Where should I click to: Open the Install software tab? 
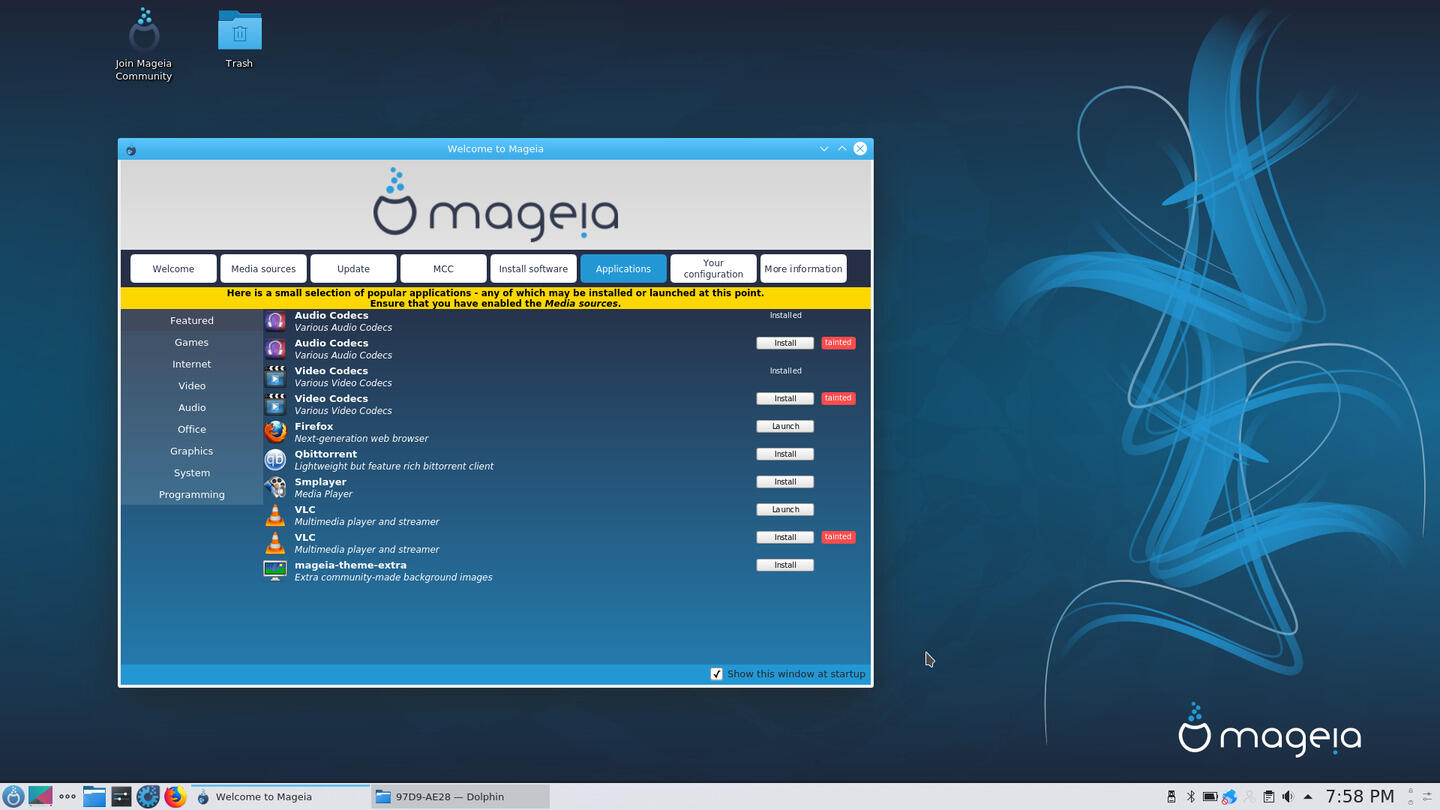(533, 269)
